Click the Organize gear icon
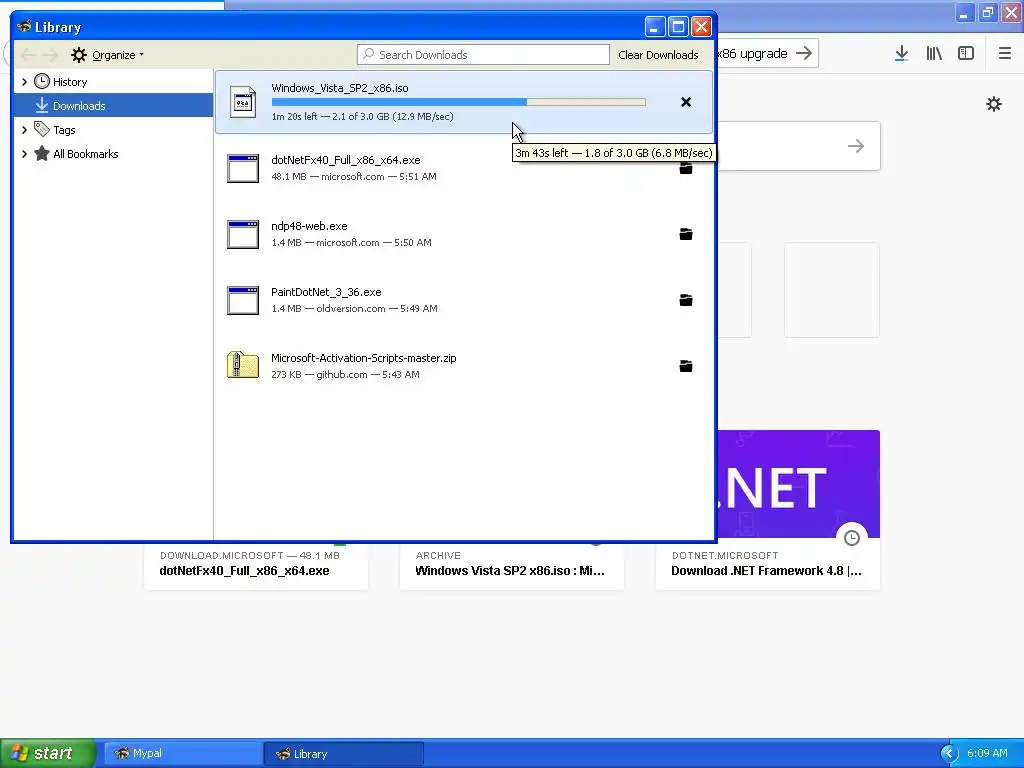Image resolution: width=1024 pixels, height=768 pixels. tap(79, 55)
